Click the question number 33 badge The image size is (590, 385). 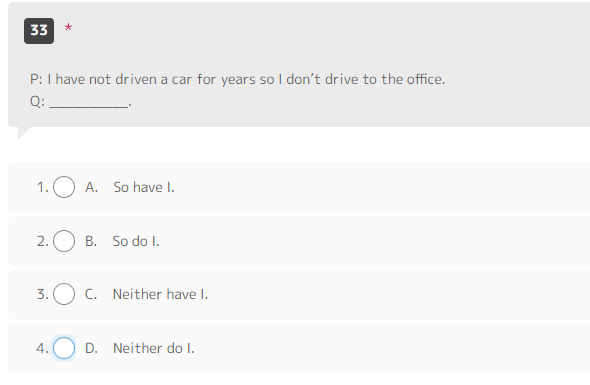[x=39, y=31]
